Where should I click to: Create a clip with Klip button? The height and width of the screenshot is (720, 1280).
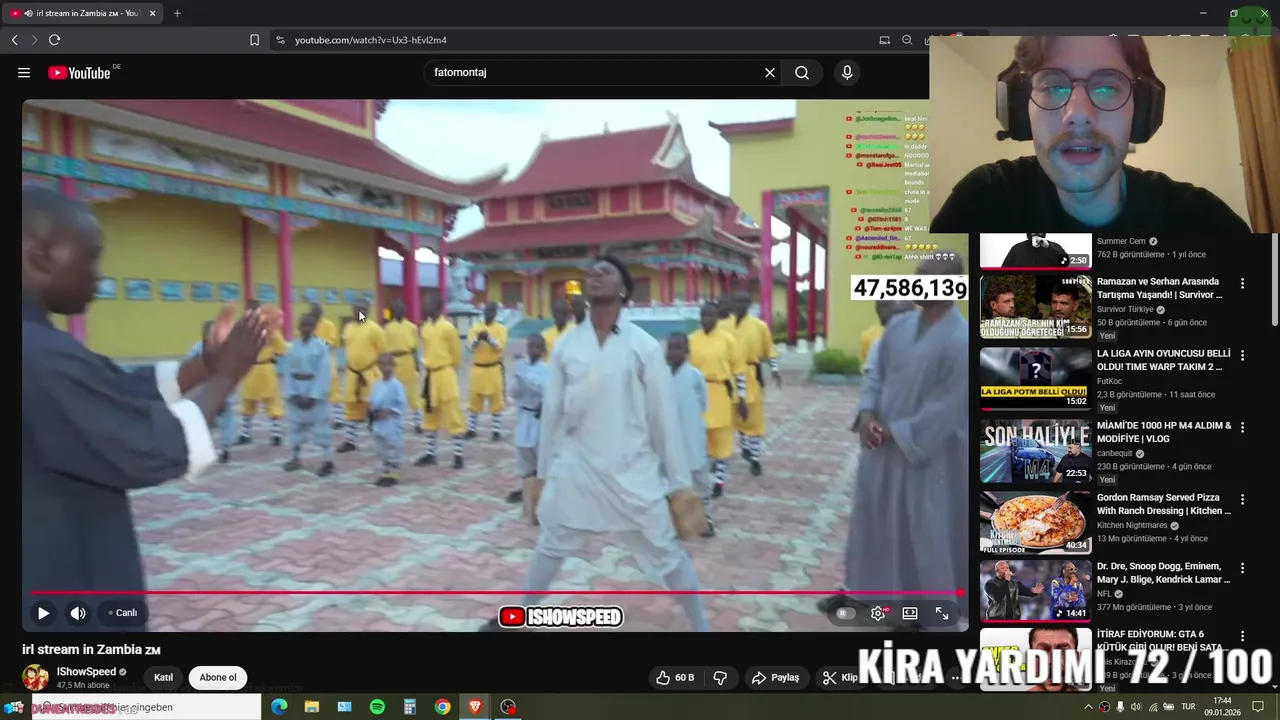pos(840,677)
